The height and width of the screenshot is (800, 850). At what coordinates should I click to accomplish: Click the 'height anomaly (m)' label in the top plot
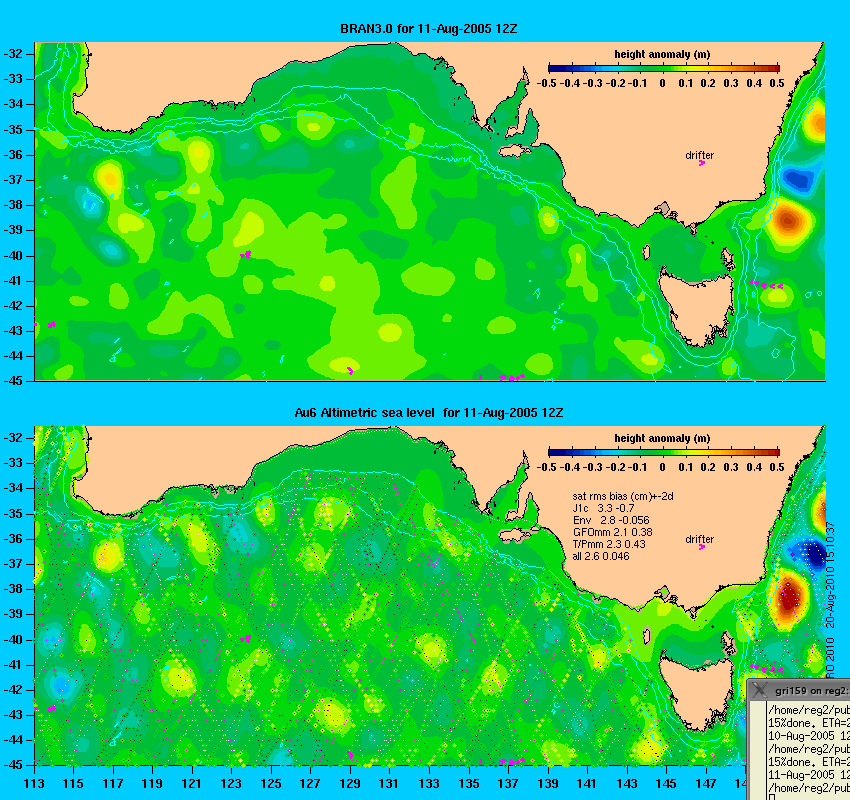(x=662, y=54)
